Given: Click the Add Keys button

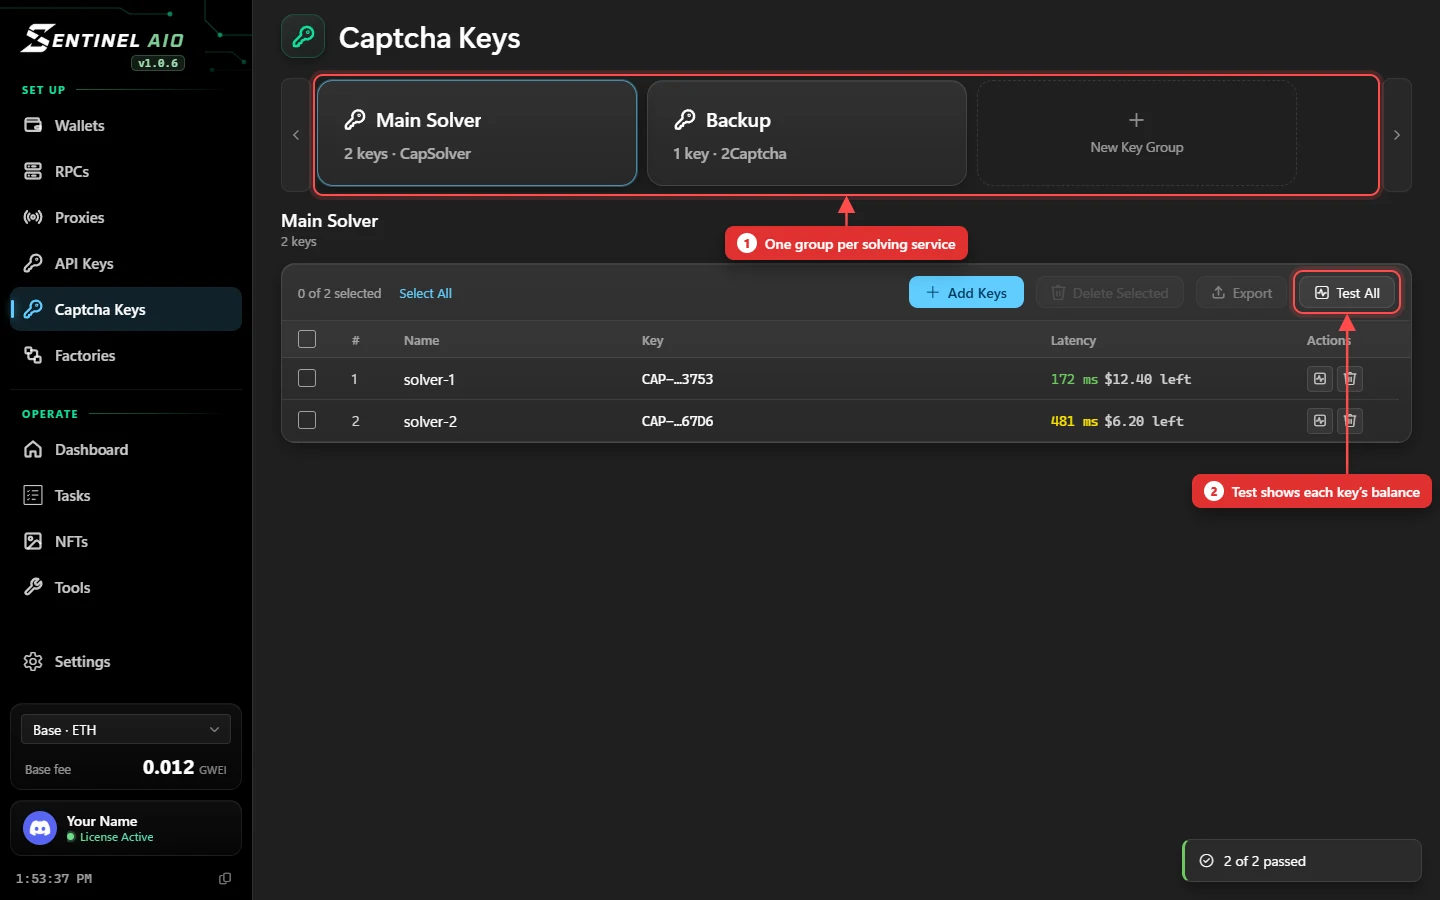Looking at the screenshot, I should [966, 292].
